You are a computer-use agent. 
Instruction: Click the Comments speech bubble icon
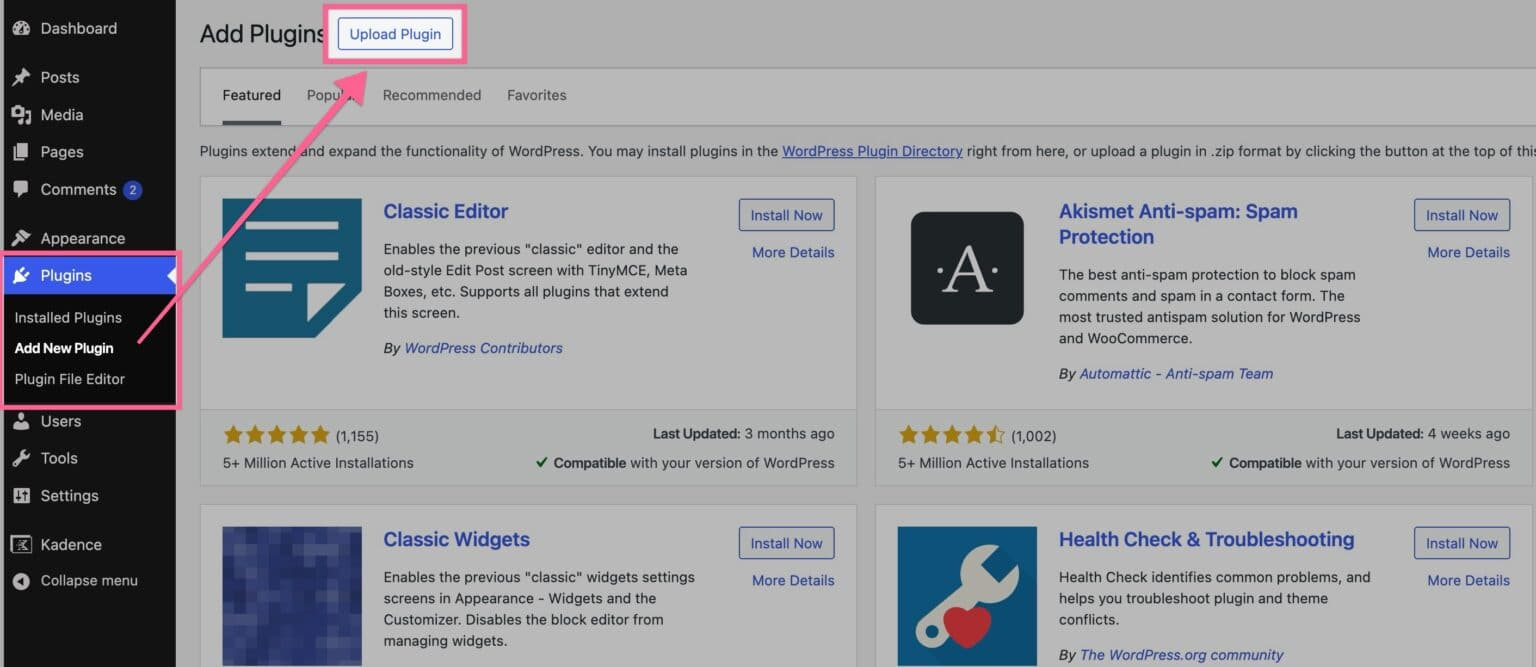(x=21, y=189)
